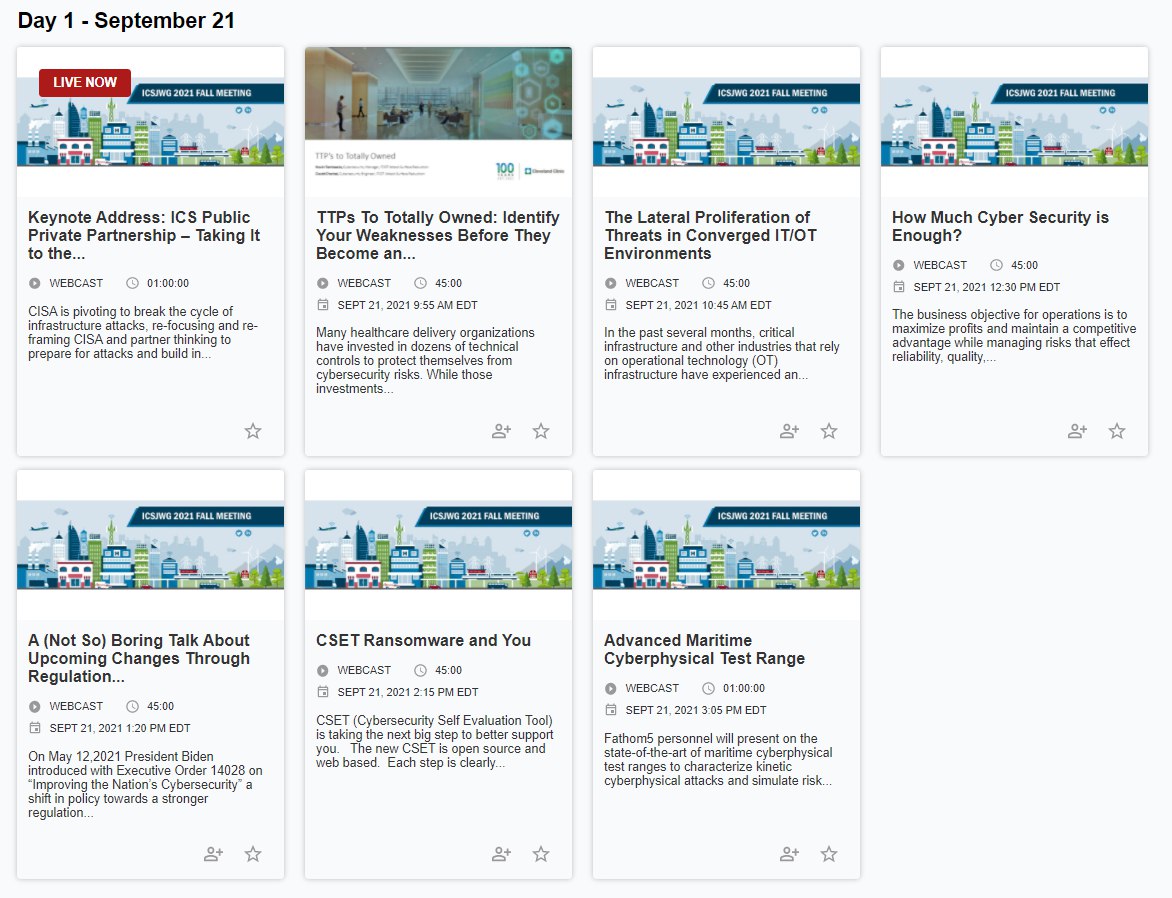Star the CSET Ransomware and You session
Image resolution: width=1172 pixels, height=898 pixels.
[540, 854]
